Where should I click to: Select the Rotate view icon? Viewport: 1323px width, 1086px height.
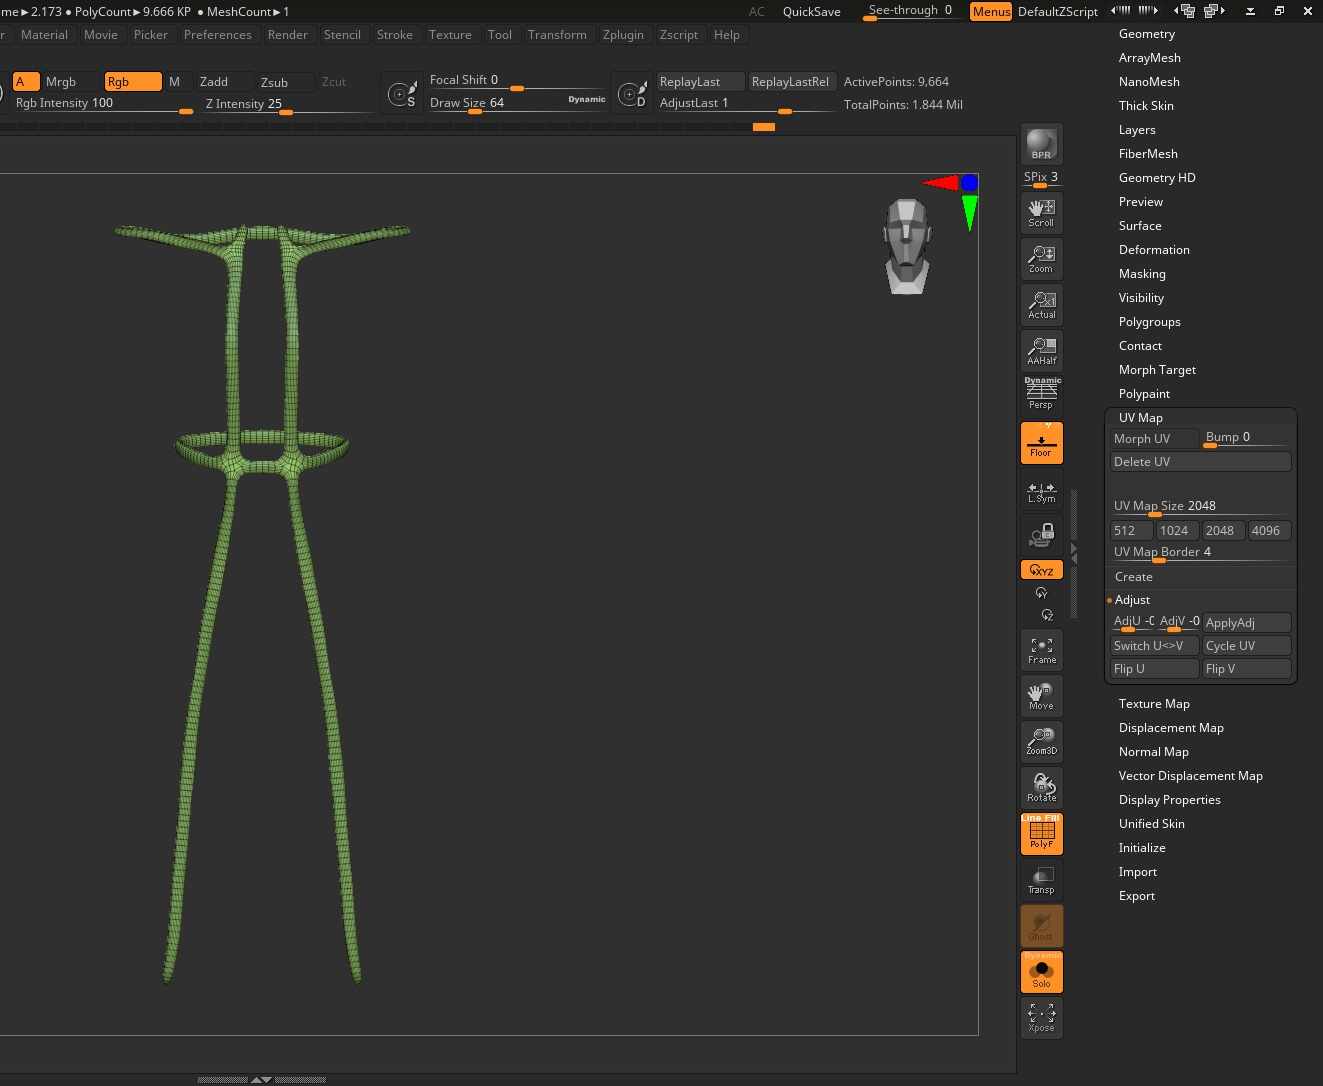point(1041,788)
